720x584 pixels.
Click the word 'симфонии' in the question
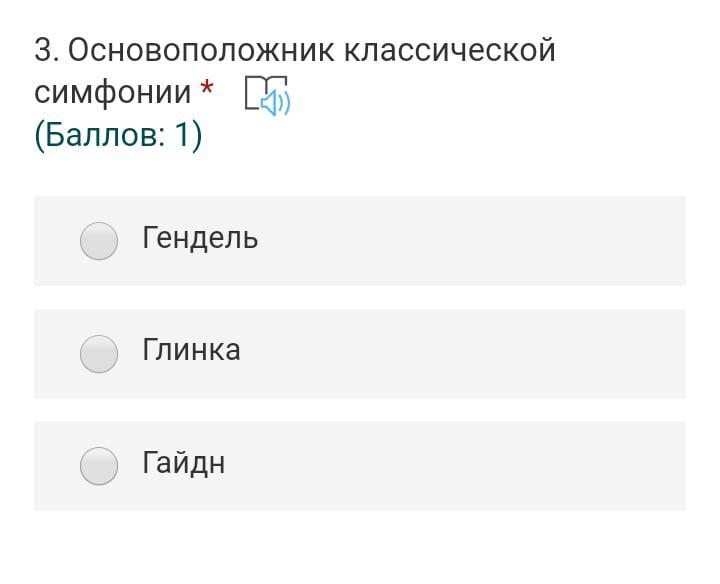(x=112, y=93)
